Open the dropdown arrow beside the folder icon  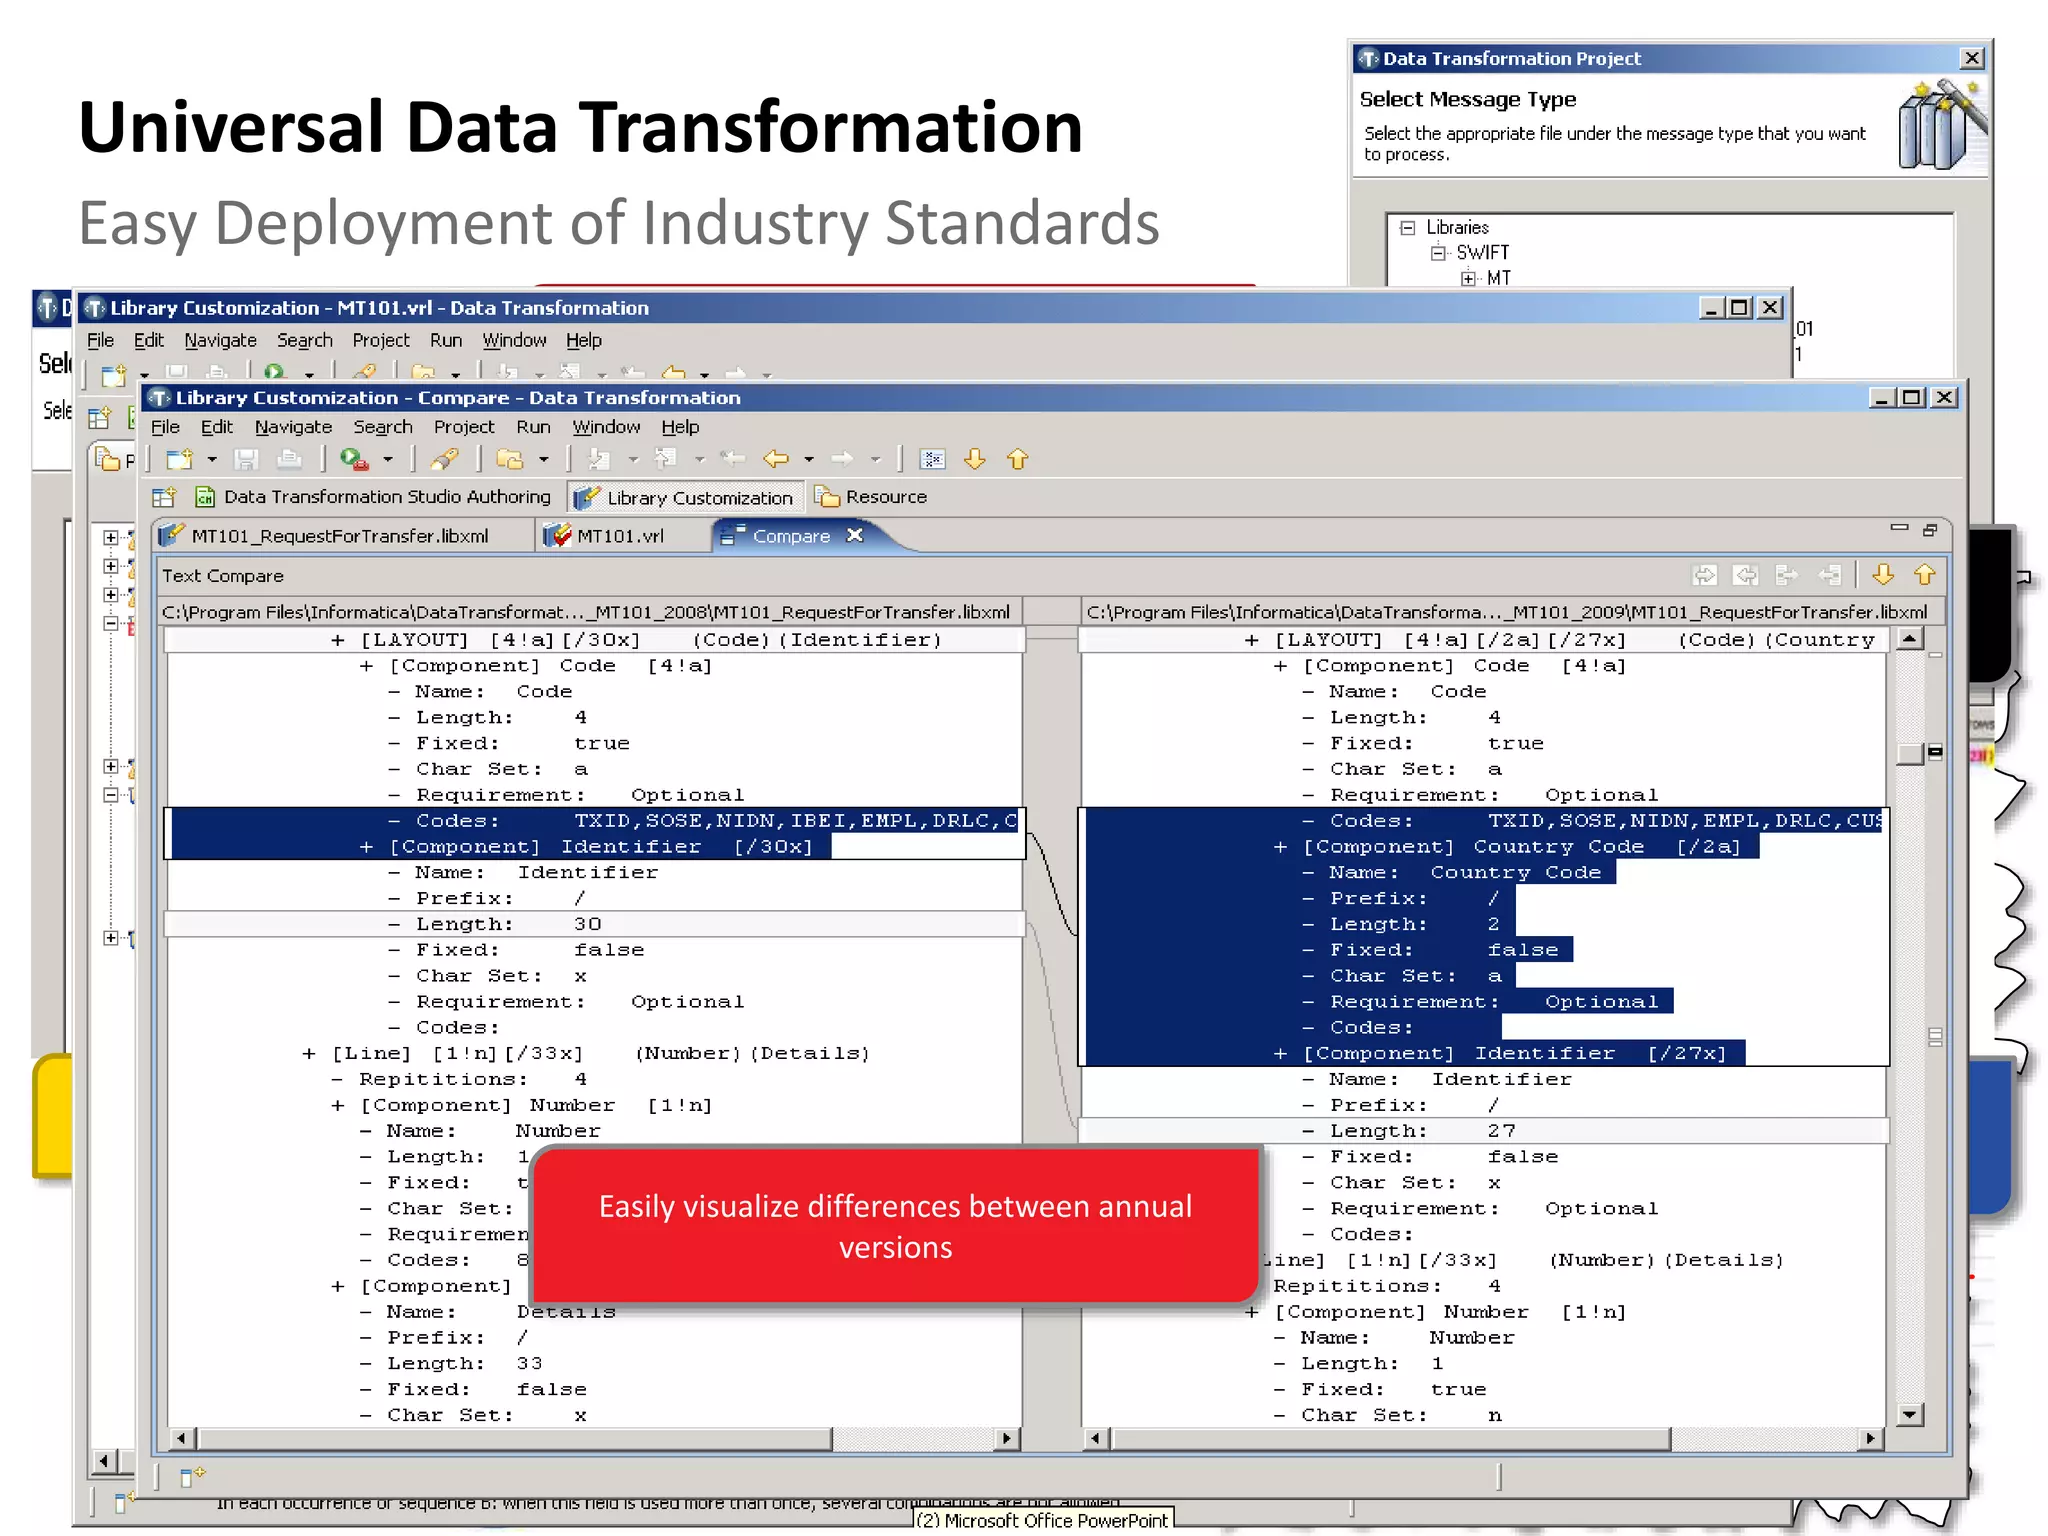coord(544,460)
